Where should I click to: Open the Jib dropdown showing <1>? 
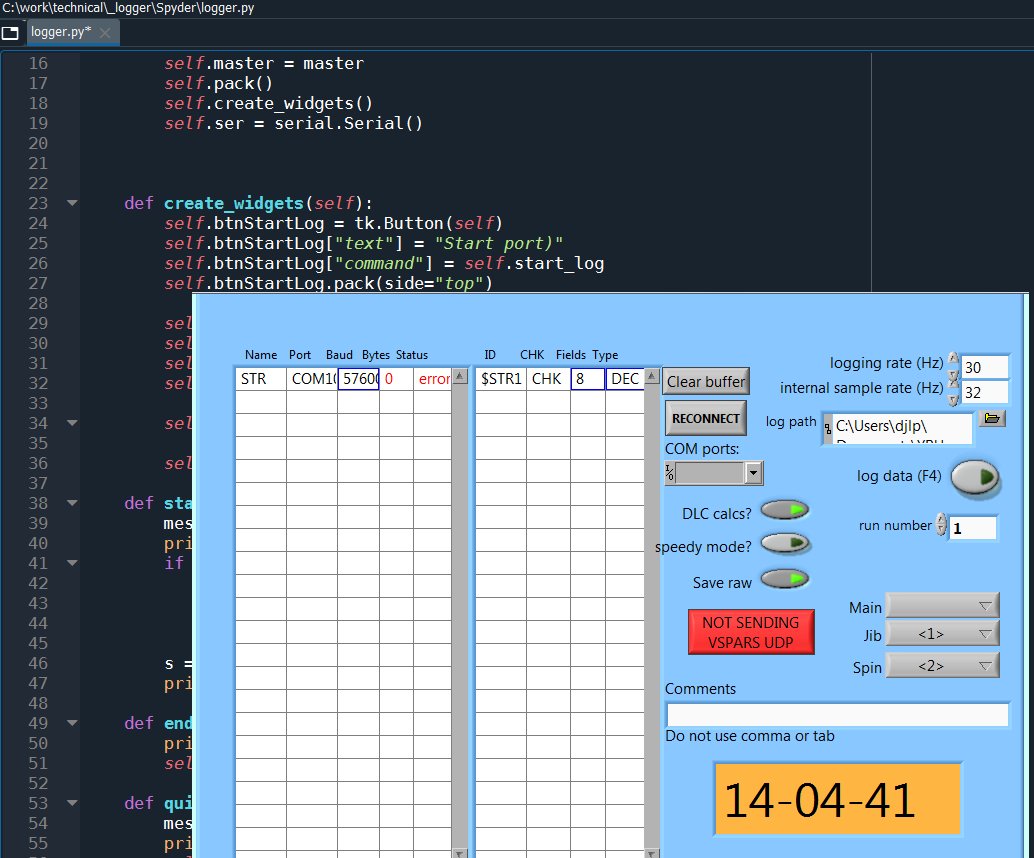942,634
